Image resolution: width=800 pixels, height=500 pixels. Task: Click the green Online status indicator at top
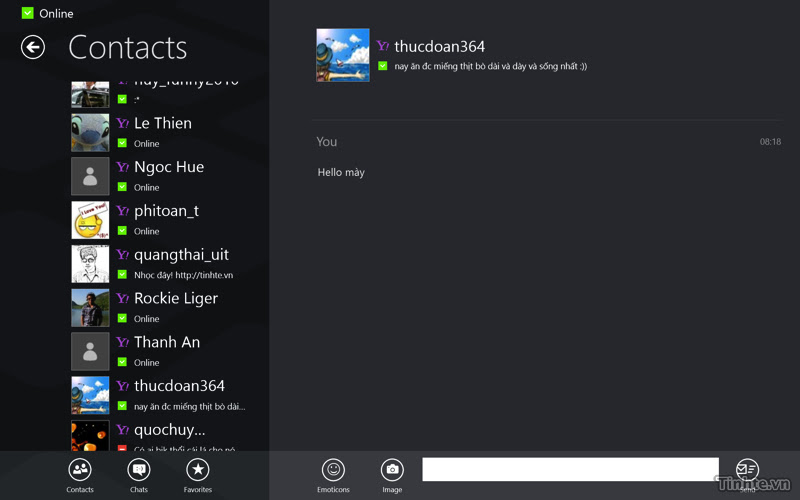28,13
